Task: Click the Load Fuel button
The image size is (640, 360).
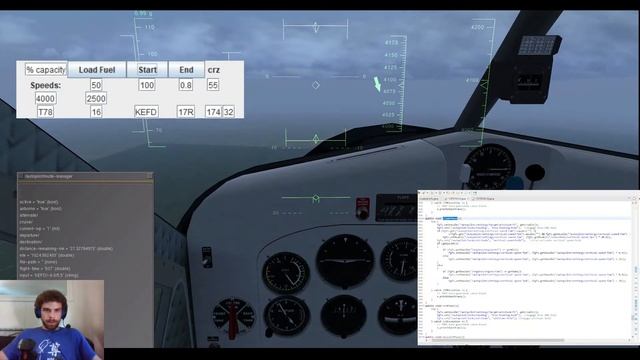Action: tap(97, 70)
